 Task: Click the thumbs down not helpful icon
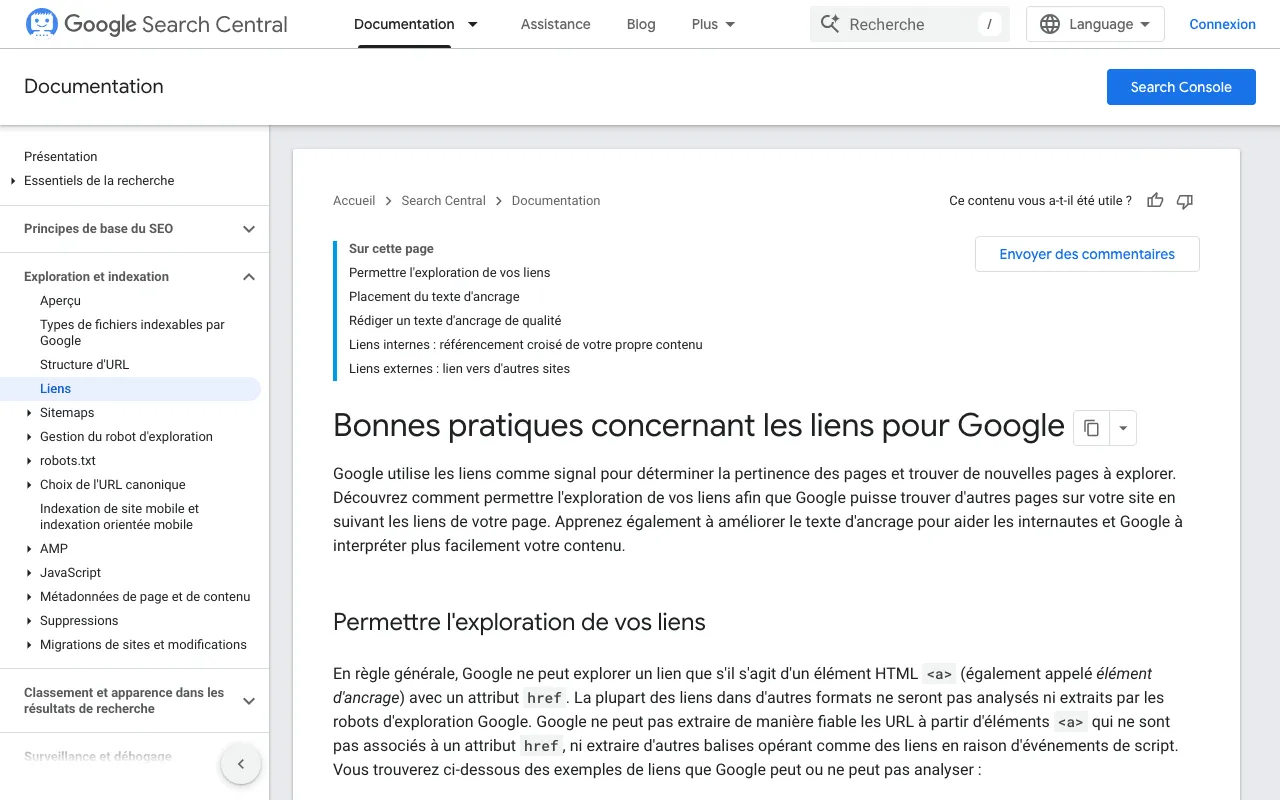point(1185,201)
